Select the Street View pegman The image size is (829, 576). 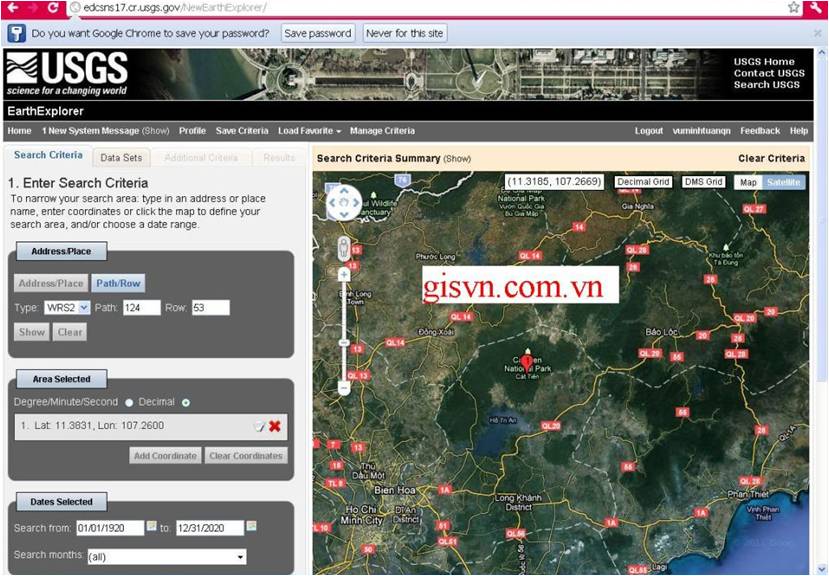pos(344,248)
